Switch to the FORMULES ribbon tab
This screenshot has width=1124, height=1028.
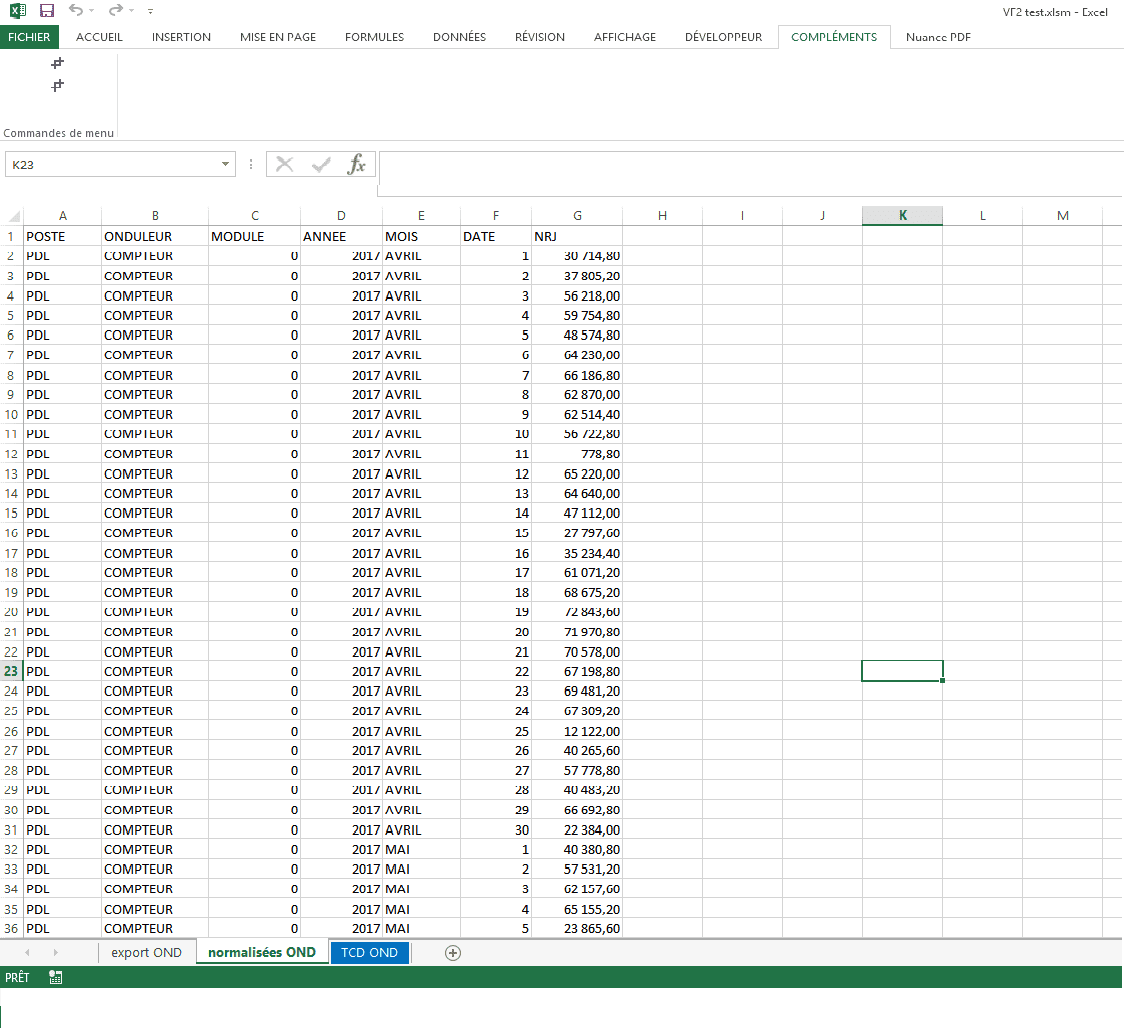[x=374, y=37]
